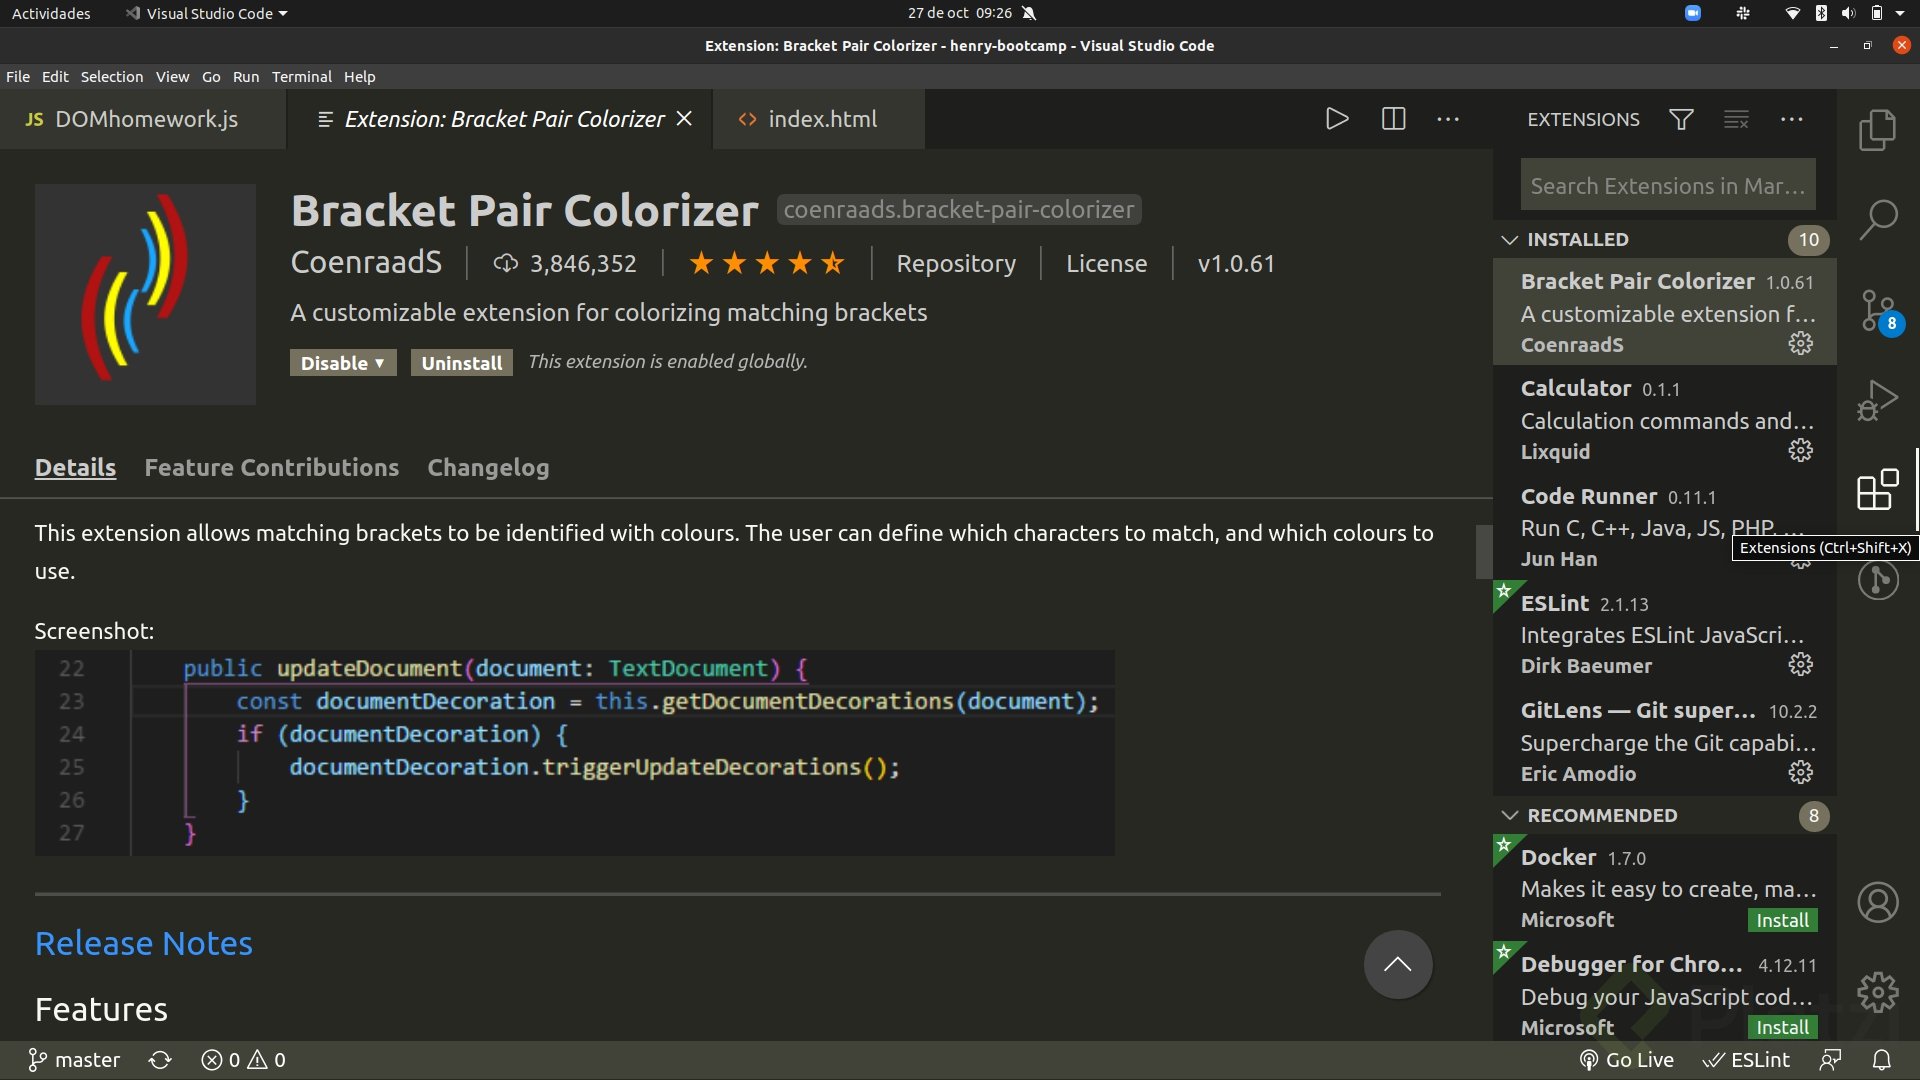Switch to the Changelog tab
The image size is (1920, 1080).
488,467
